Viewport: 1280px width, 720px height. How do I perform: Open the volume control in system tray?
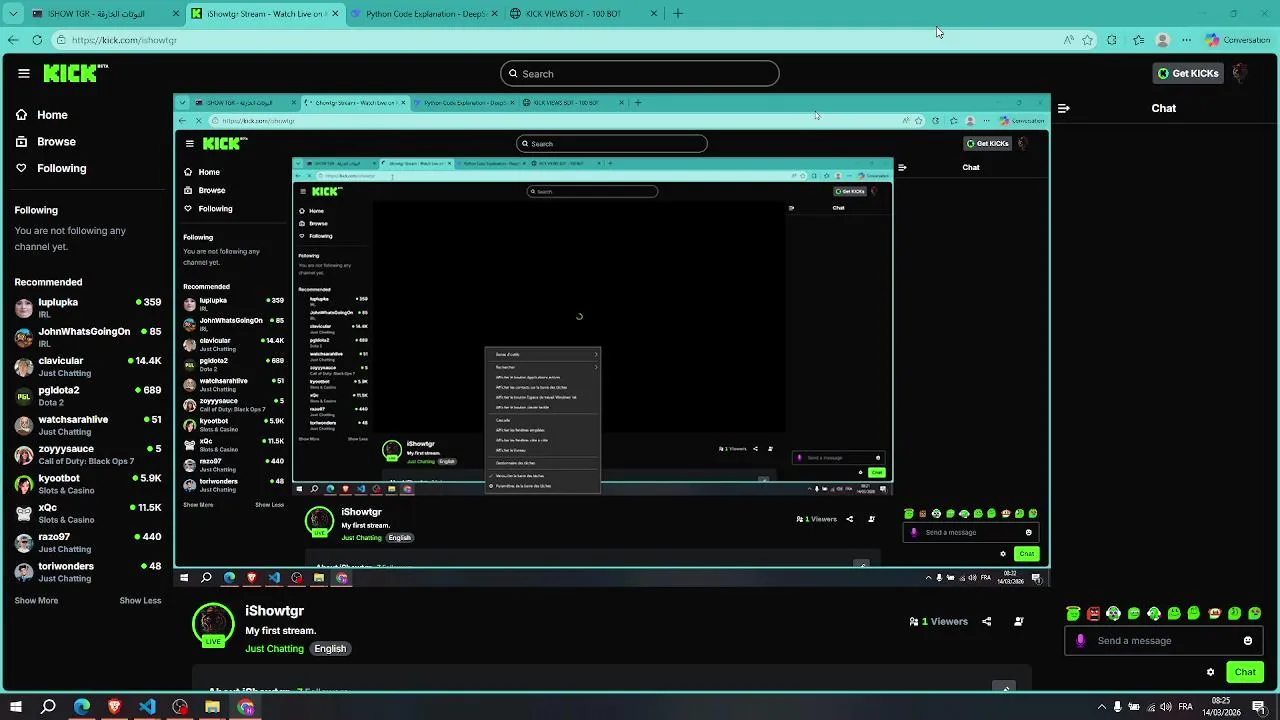click(x=1165, y=707)
